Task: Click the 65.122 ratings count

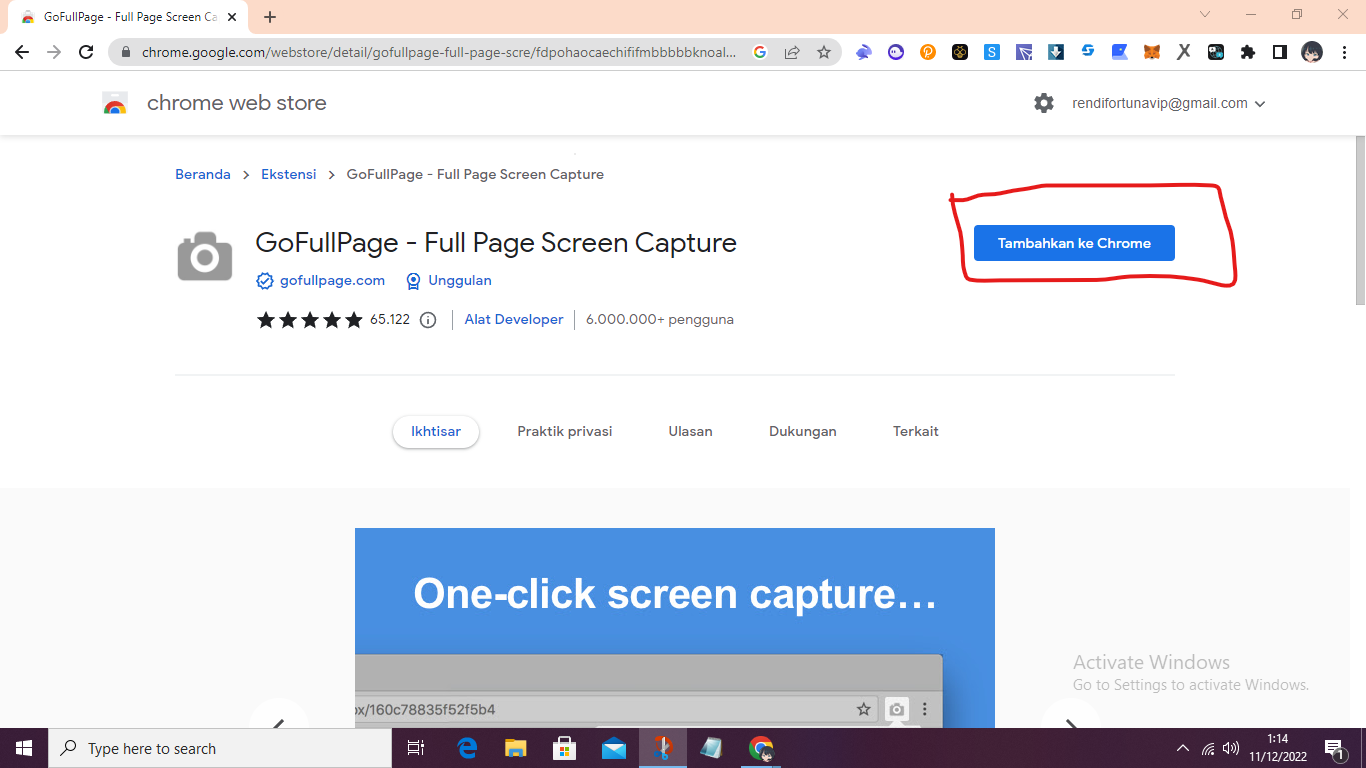Action: (390, 320)
